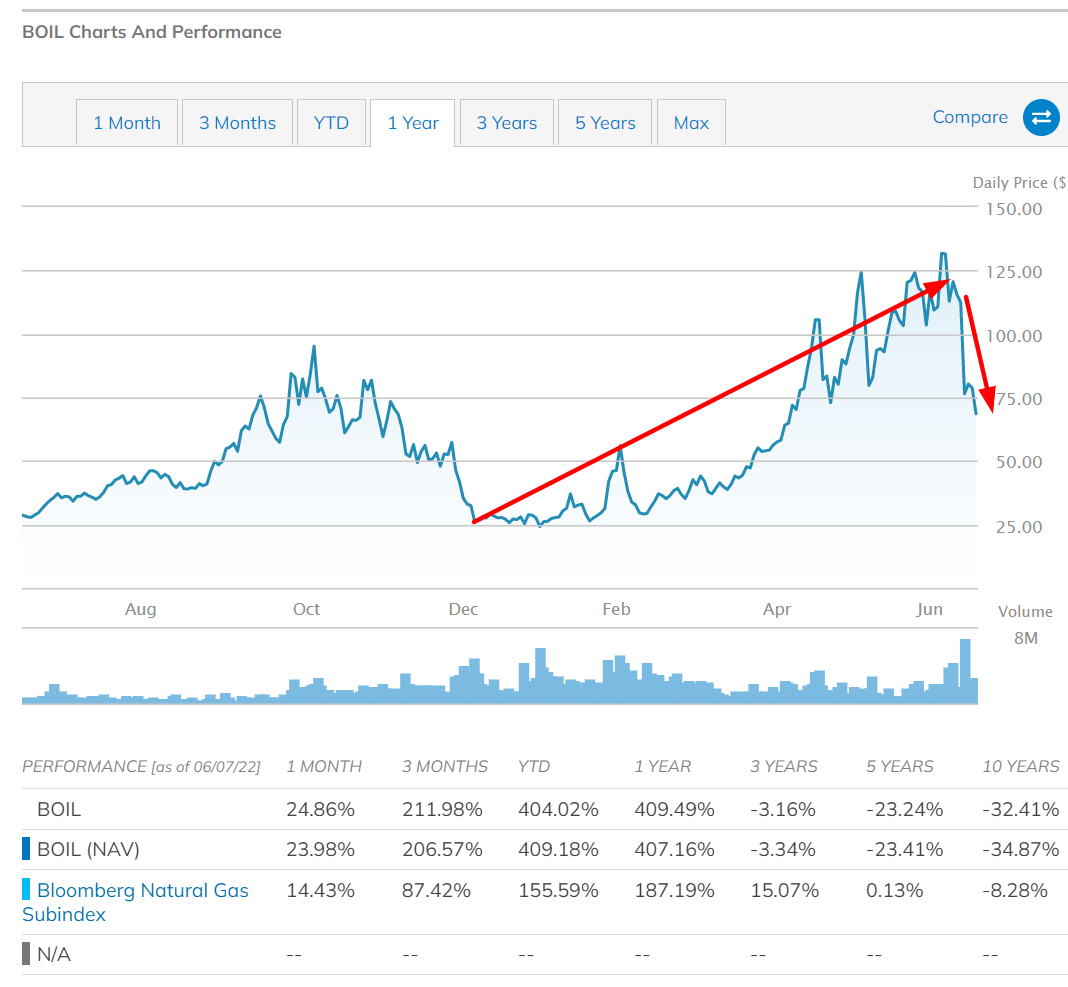Switch to the 5 Years tab

605,123
